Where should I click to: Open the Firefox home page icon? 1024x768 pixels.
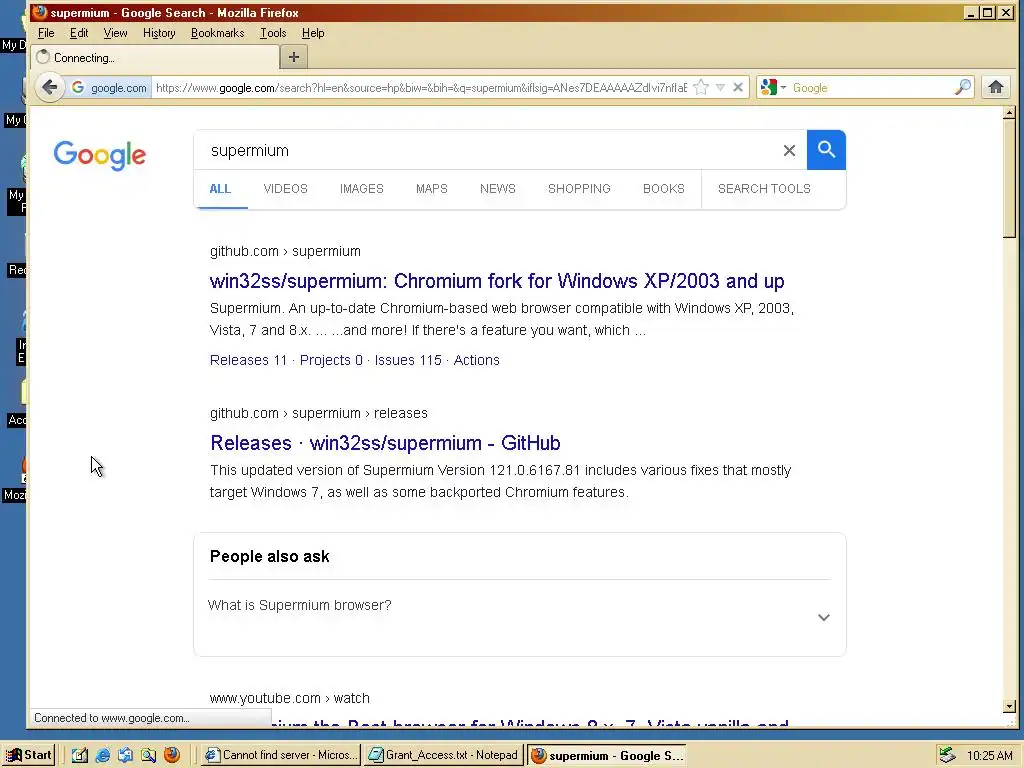click(x=996, y=87)
